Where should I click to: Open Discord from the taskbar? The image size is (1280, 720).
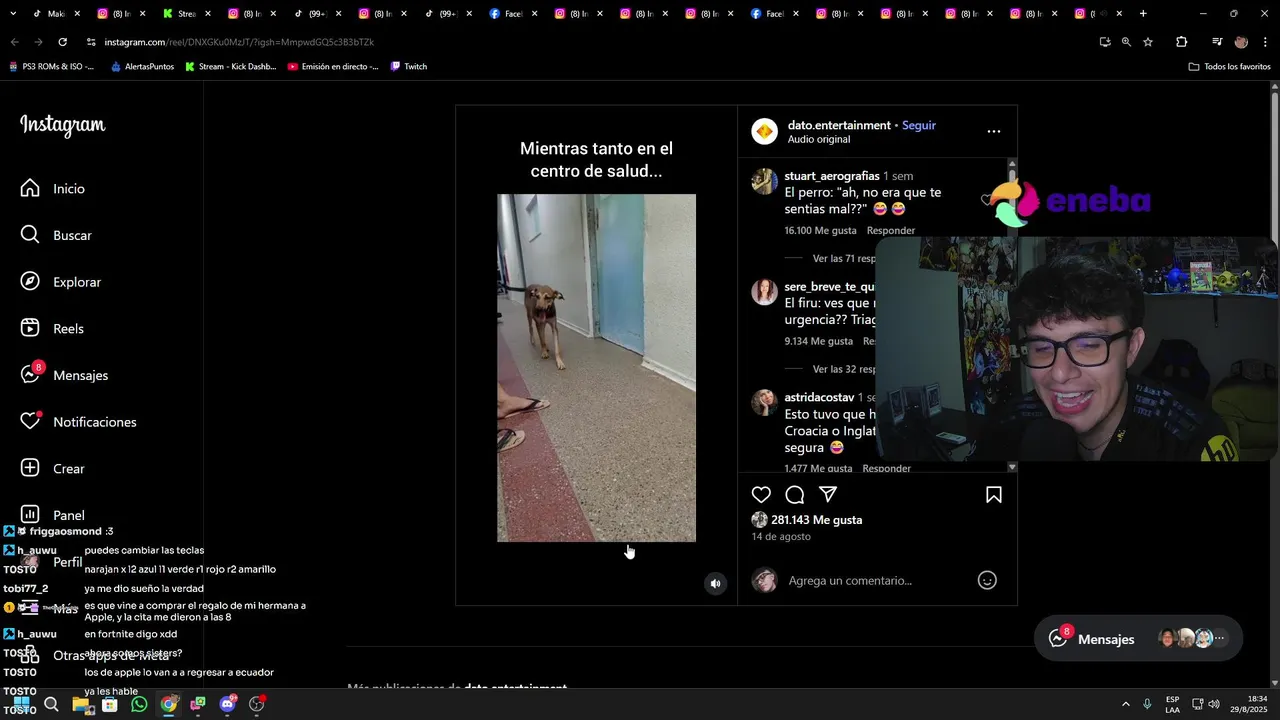[x=228, y=704]
